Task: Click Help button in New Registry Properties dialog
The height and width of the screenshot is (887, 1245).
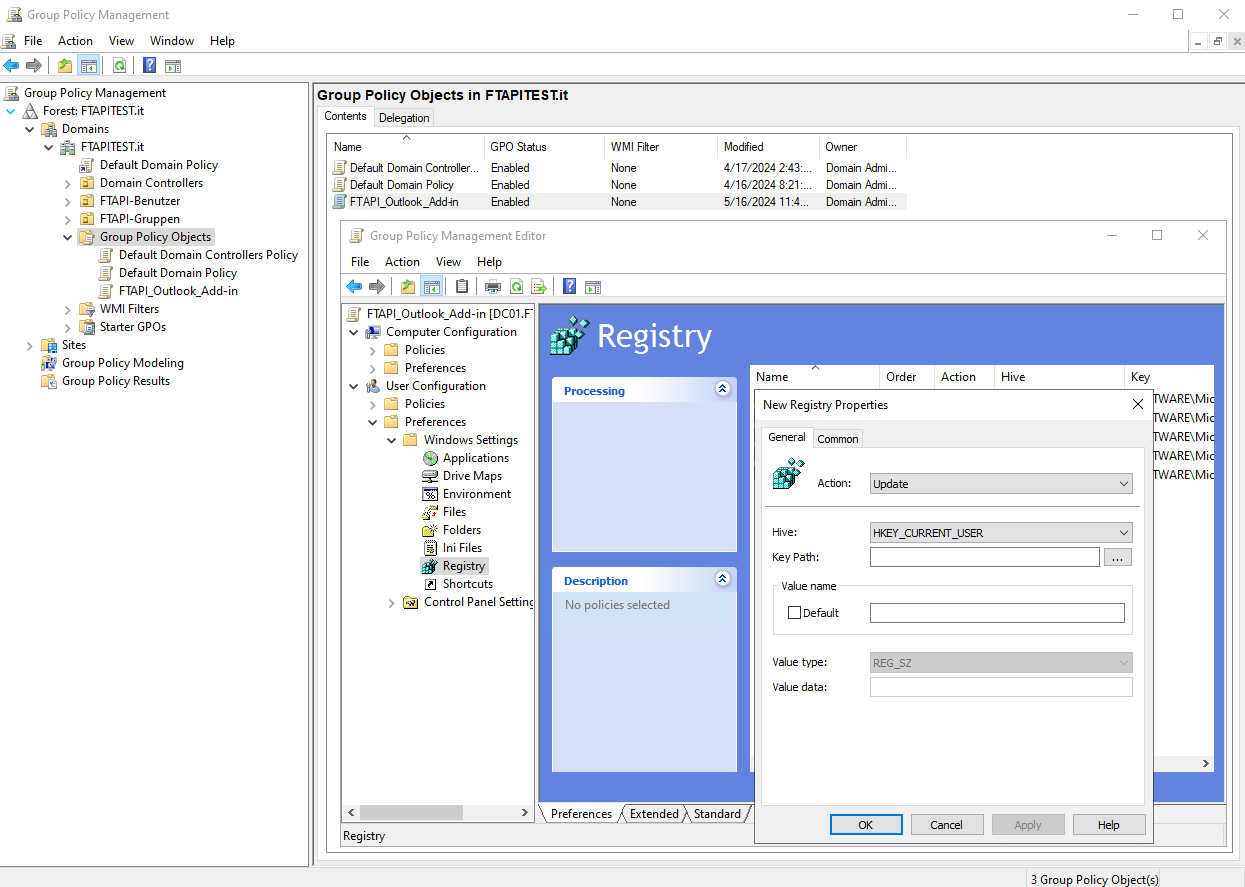Action: (x=1109, y=825)
